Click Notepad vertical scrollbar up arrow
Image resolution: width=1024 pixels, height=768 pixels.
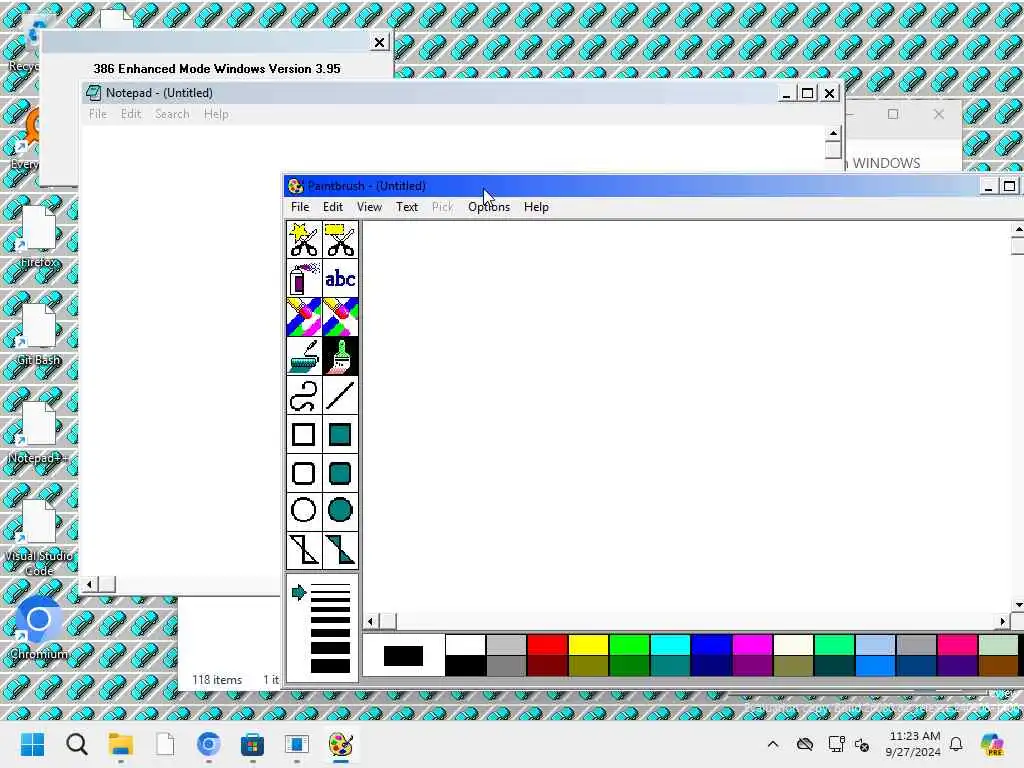[833, 133]
